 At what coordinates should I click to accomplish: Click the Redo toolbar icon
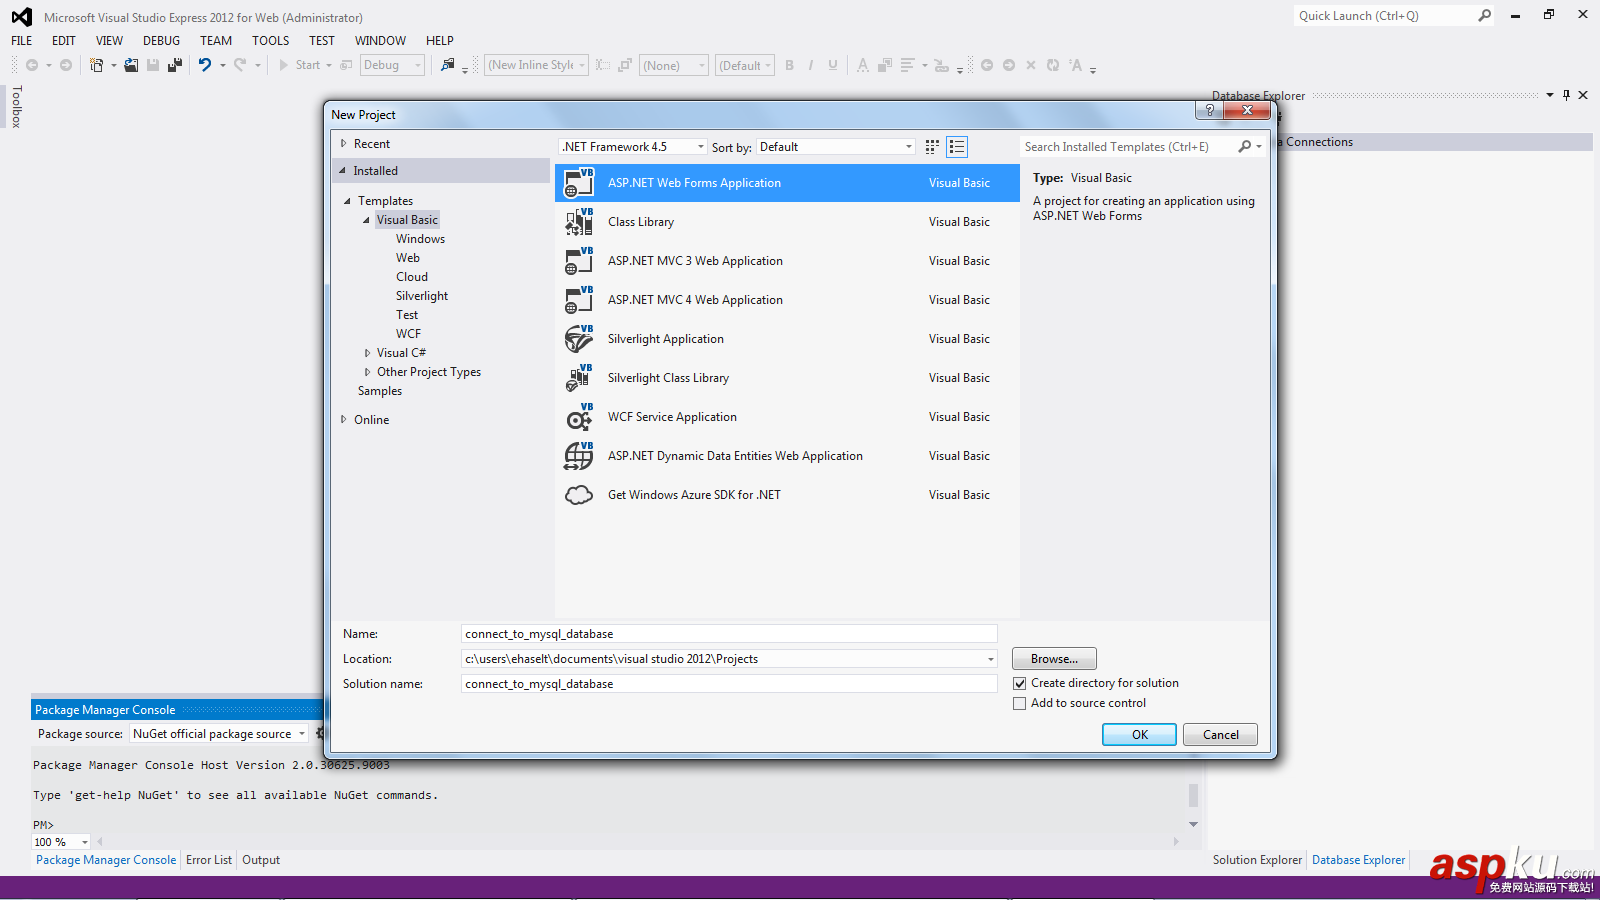(240, 65)
